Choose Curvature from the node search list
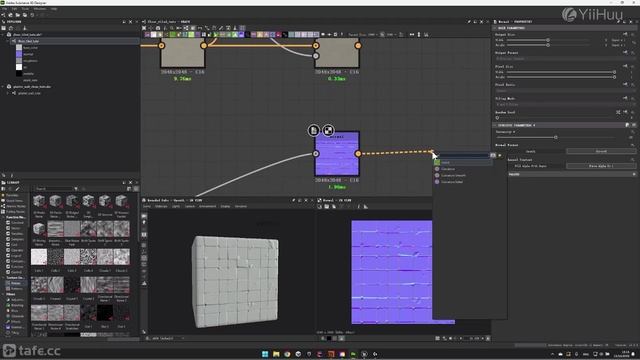Viewport: 640px width, 360px height. pyautogui.click(x=448, y=169)
